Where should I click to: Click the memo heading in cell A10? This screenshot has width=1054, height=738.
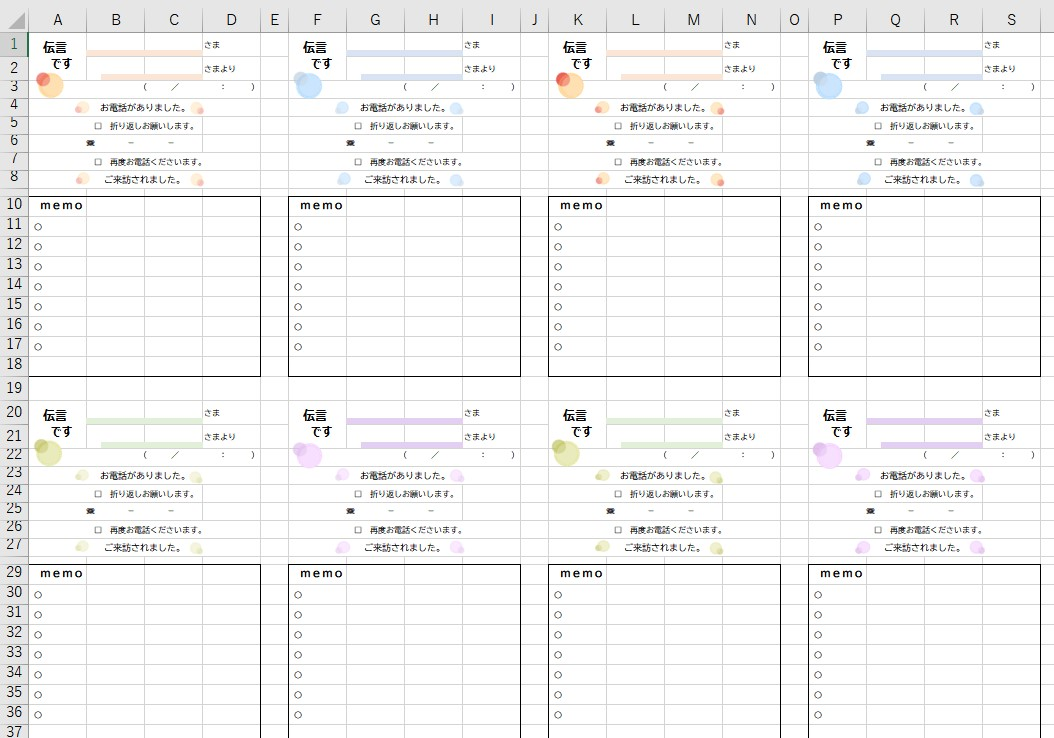pos(62,206)
